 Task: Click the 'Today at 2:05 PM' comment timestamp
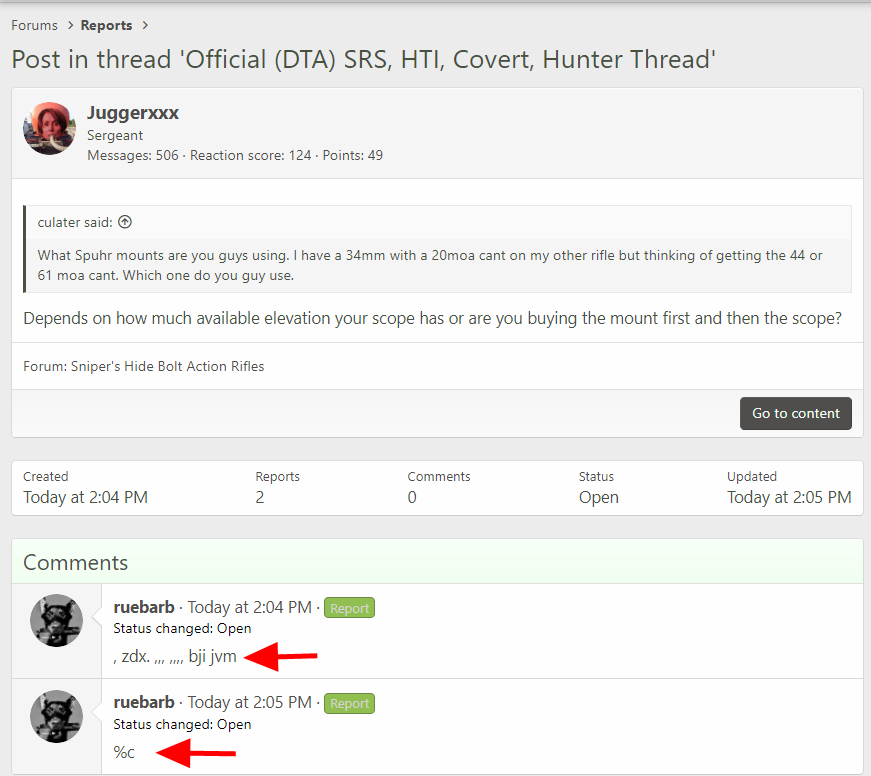coord(249,703)
